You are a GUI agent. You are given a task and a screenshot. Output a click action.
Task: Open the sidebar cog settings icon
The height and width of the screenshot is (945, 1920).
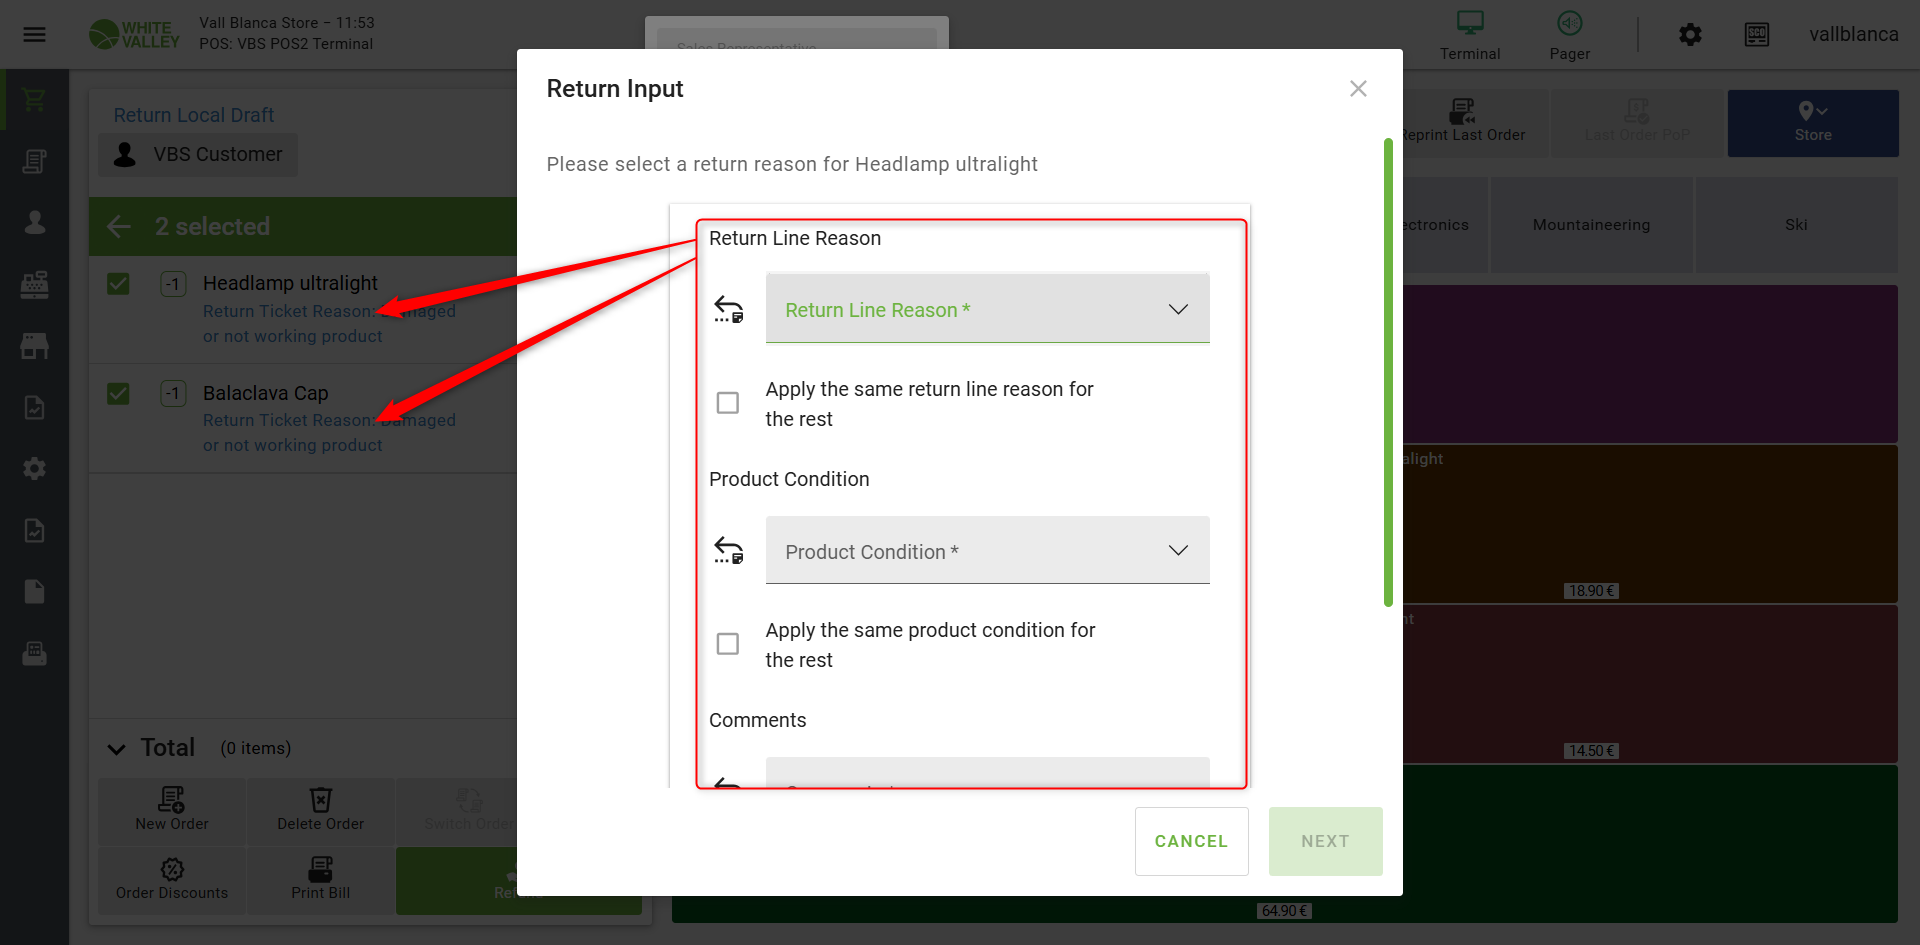coord(34,468)
